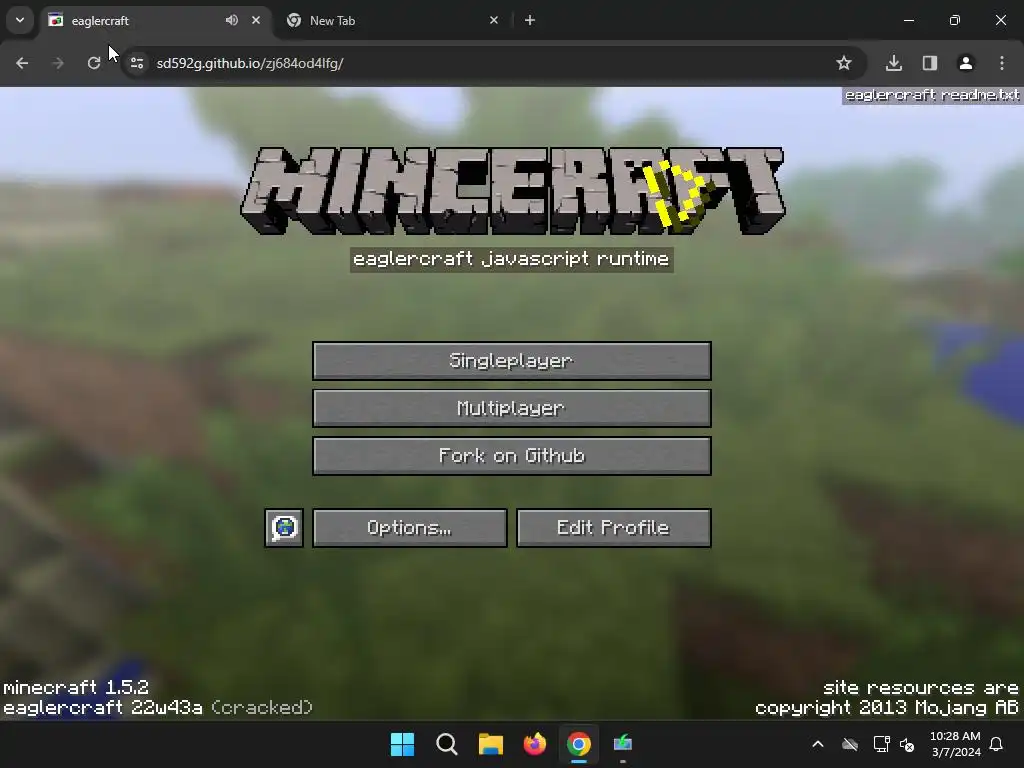Viewport: 1024px width, 768px height.
Task: Close the New Tab tab
Action: coord(494,20)
